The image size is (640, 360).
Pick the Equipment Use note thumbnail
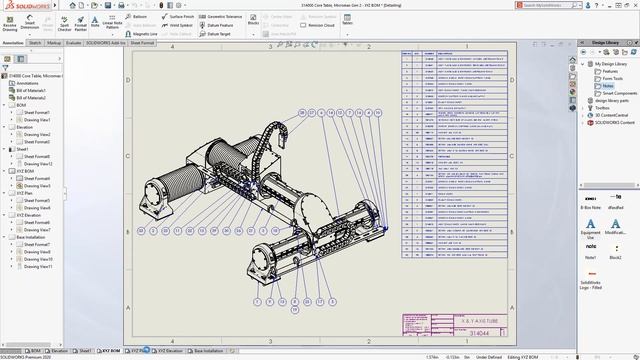coord(591,229)
